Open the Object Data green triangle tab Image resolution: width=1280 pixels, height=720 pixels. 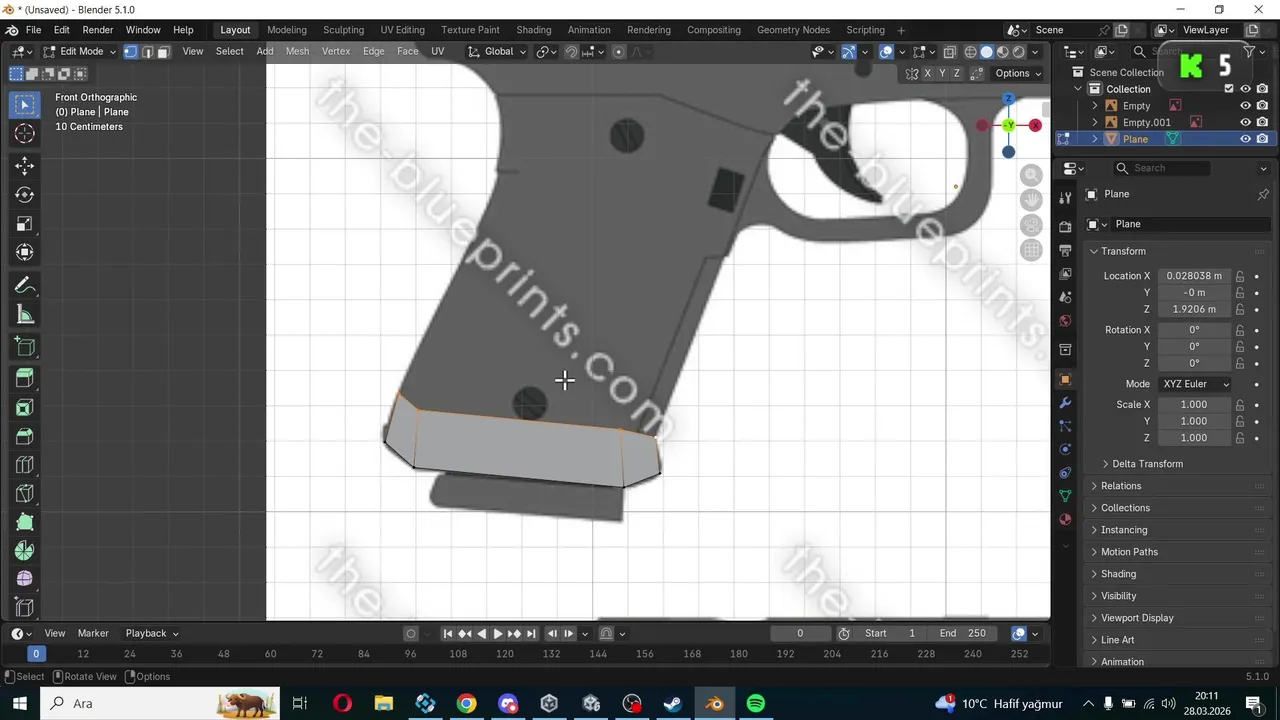click(x=1065, y=496)
